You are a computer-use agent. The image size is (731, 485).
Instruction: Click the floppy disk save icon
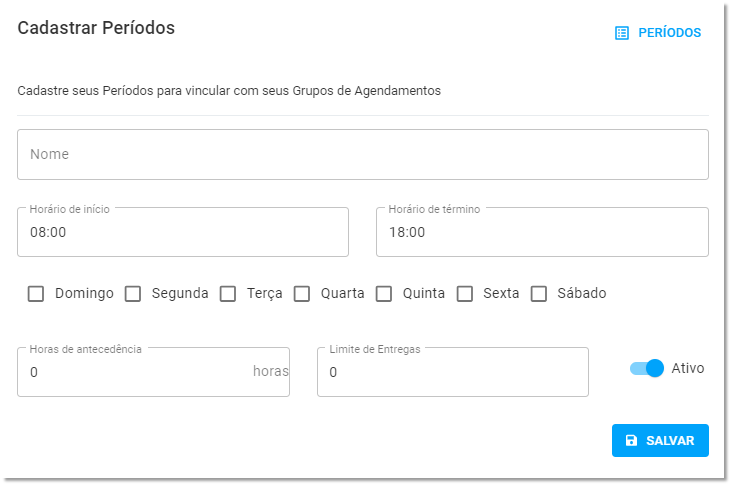click(x=631, y=440)
